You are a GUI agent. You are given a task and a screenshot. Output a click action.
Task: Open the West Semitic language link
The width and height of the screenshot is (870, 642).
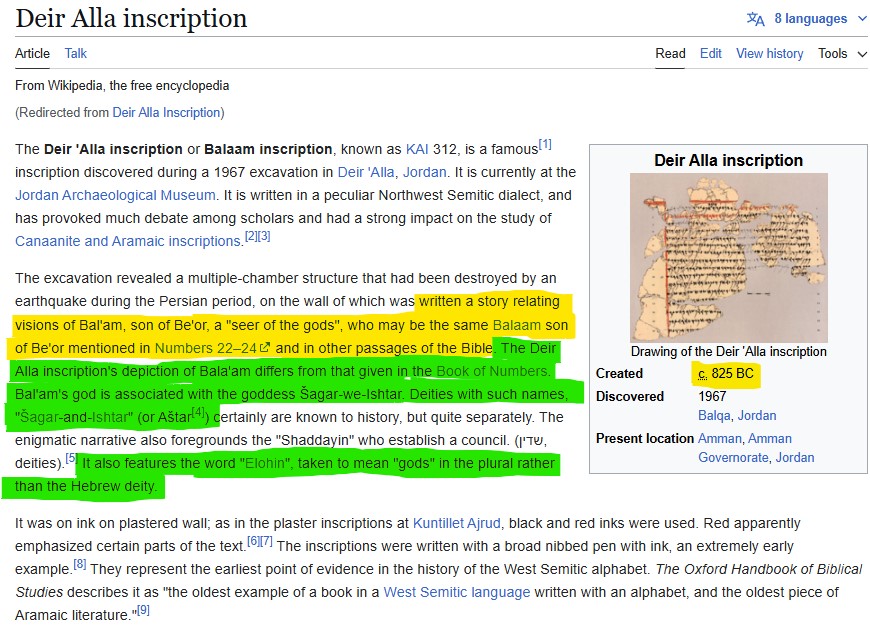point(457,592)
